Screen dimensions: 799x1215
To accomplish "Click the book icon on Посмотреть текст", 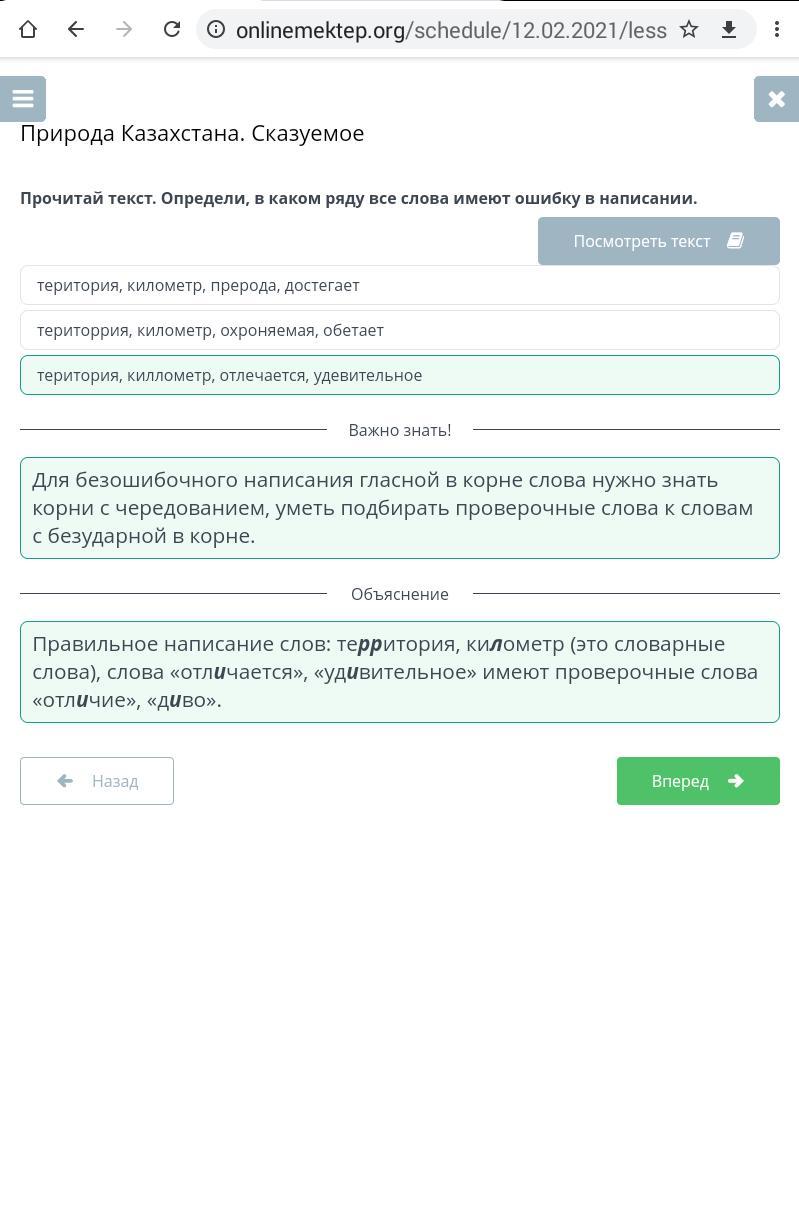I will coord(735,241).
